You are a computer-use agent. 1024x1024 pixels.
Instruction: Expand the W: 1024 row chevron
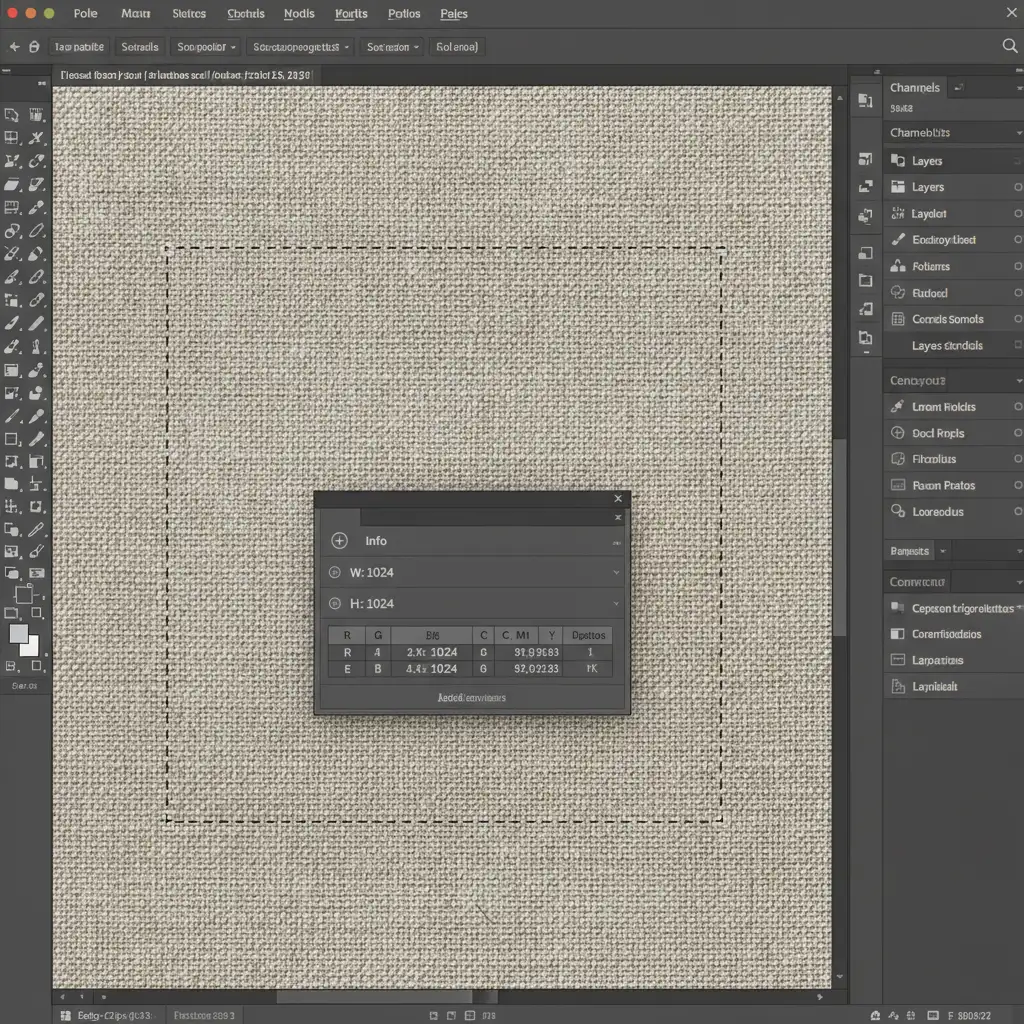click(x=616, y=573)
